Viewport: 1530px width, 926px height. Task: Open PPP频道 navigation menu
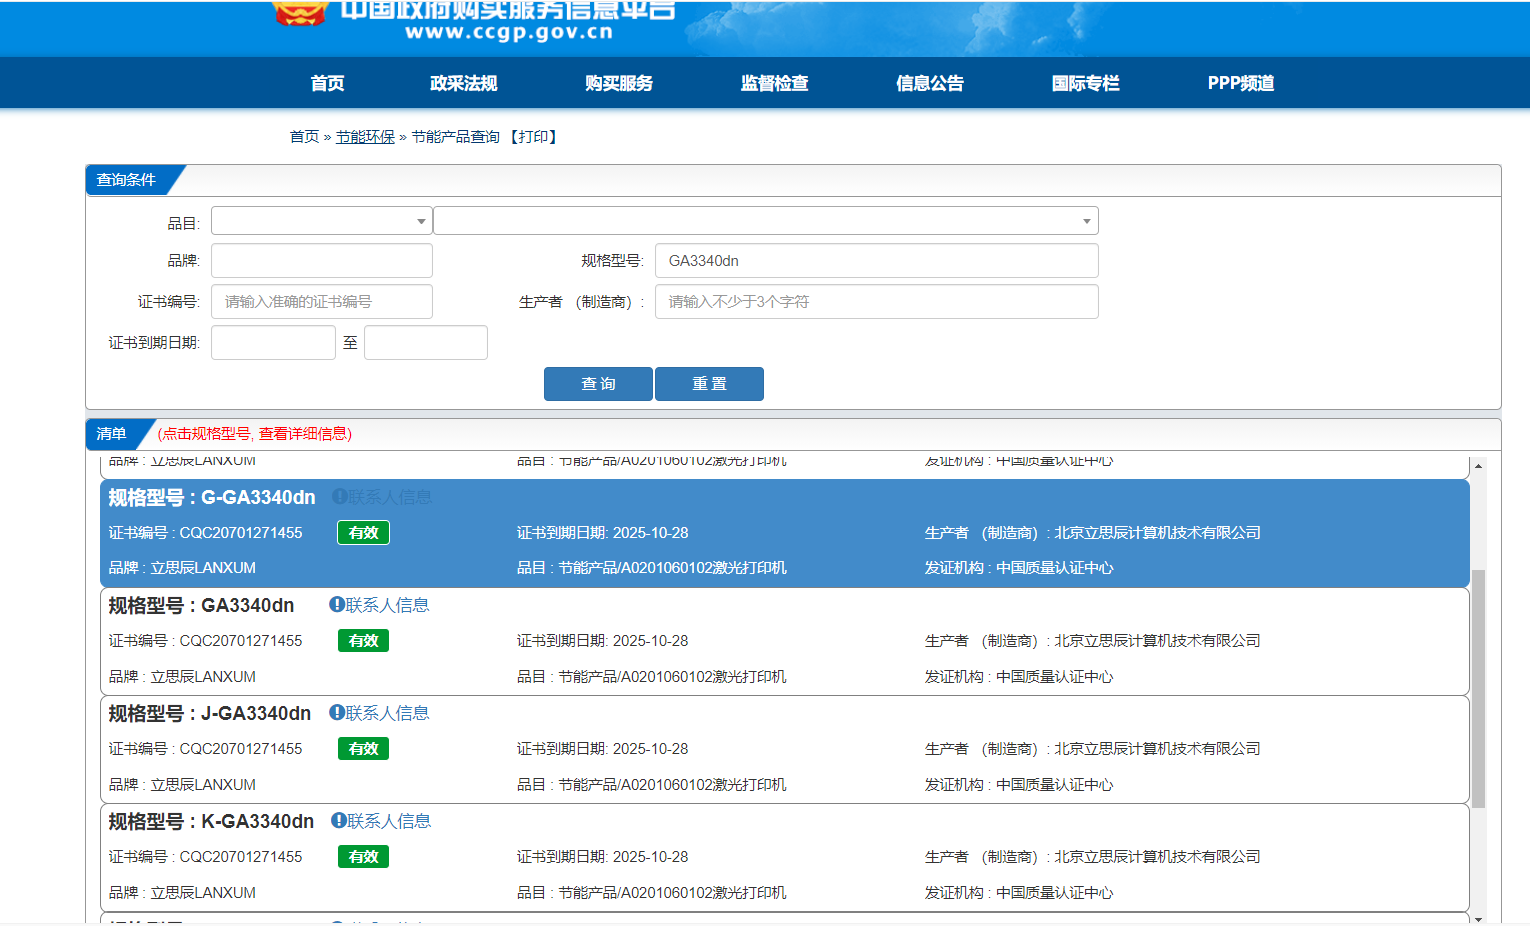[1241, 83]
